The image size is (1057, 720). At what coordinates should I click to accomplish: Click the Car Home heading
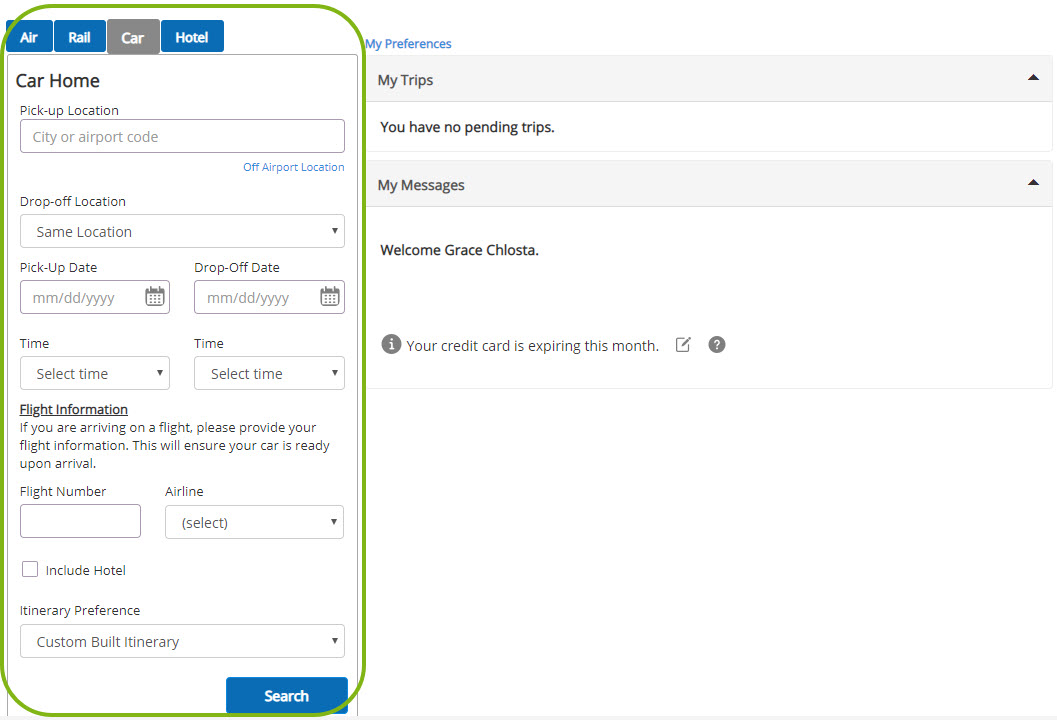[57, 81]
